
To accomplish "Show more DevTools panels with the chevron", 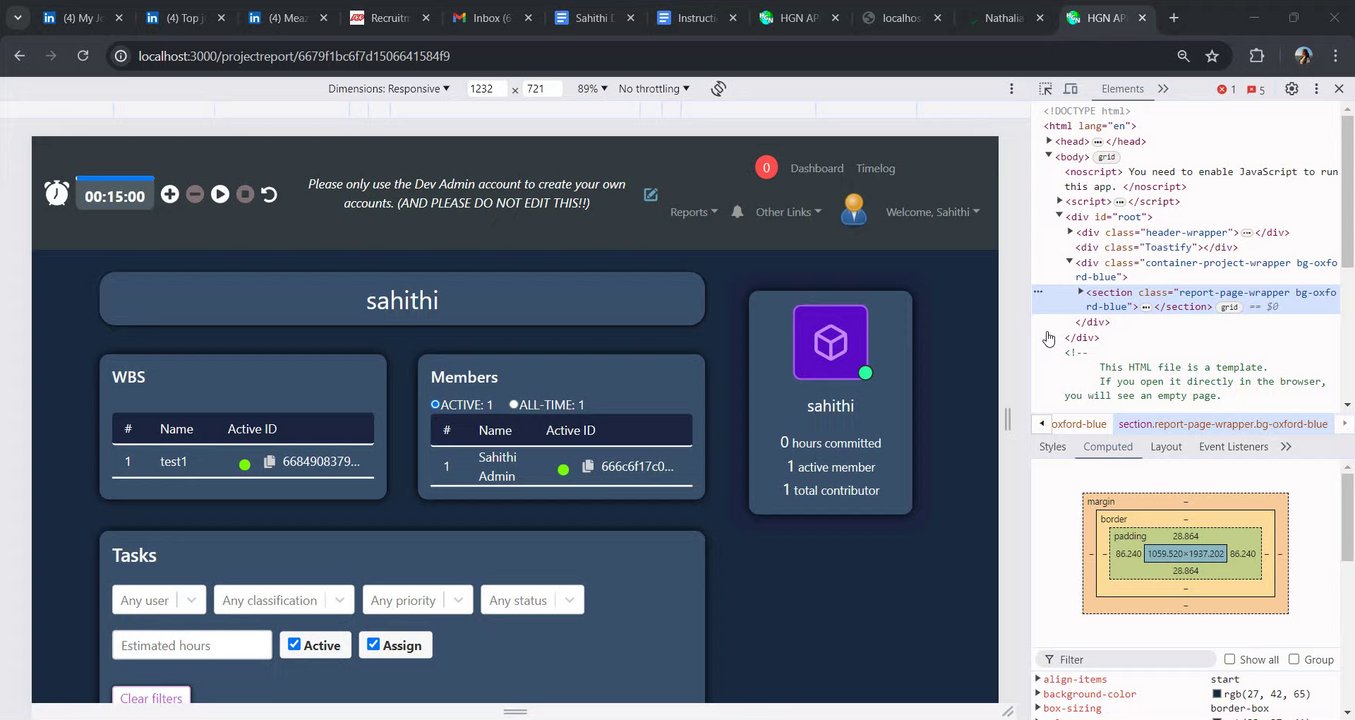I will [1163, 89].
